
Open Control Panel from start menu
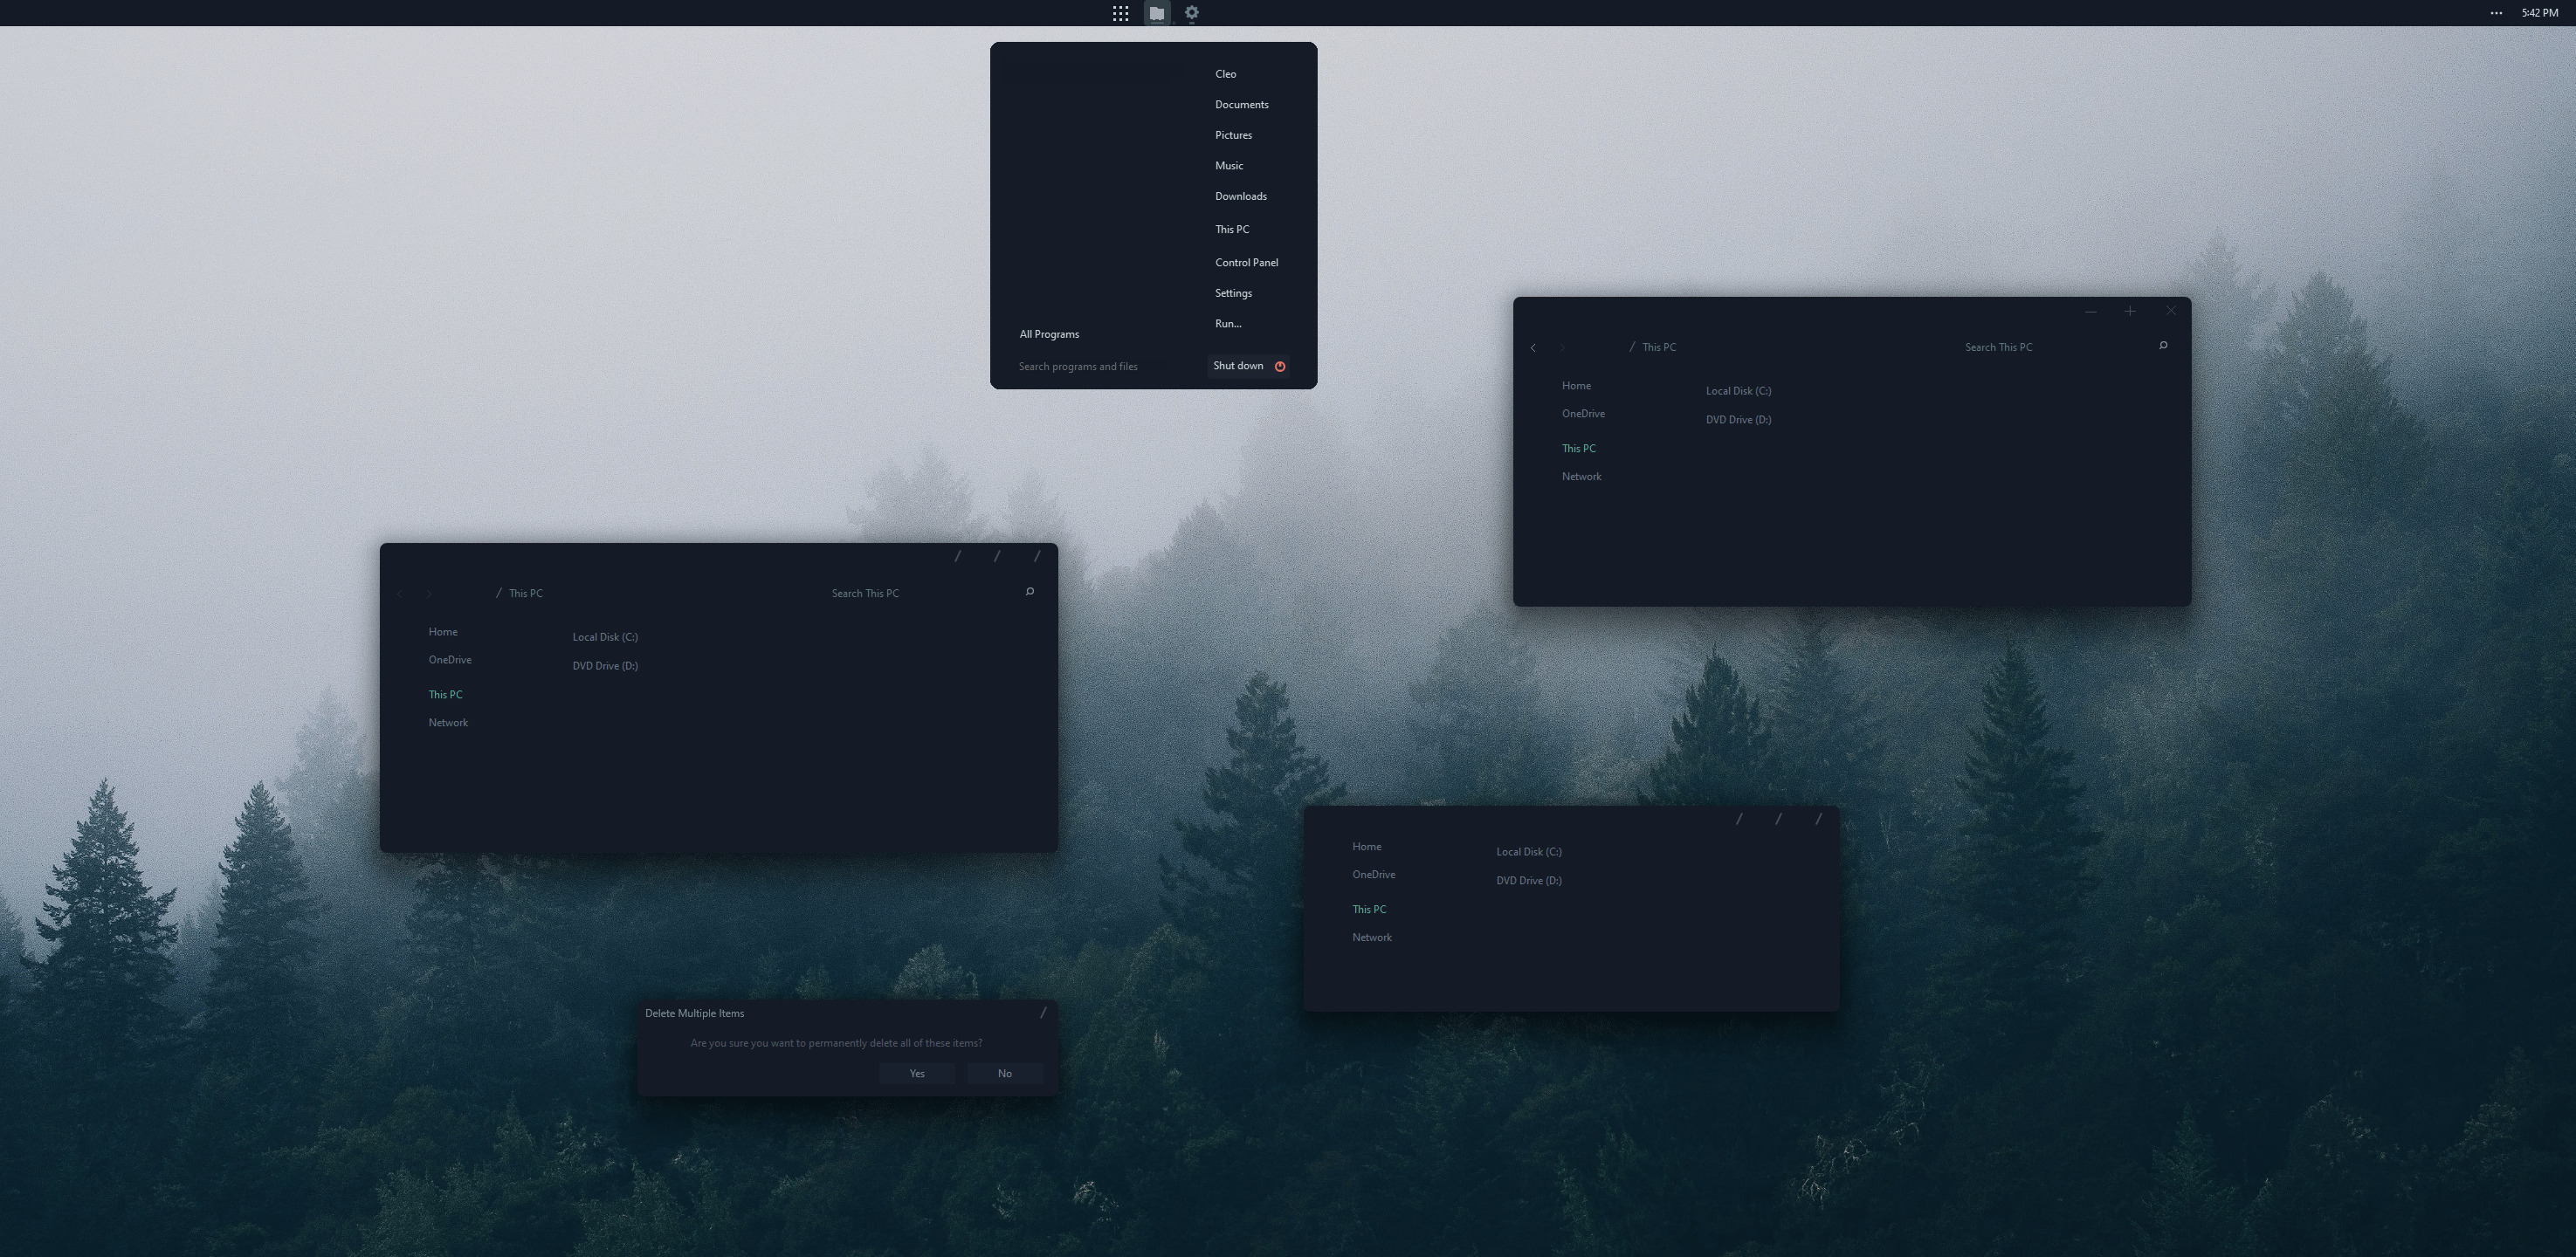pos(1246,262)
